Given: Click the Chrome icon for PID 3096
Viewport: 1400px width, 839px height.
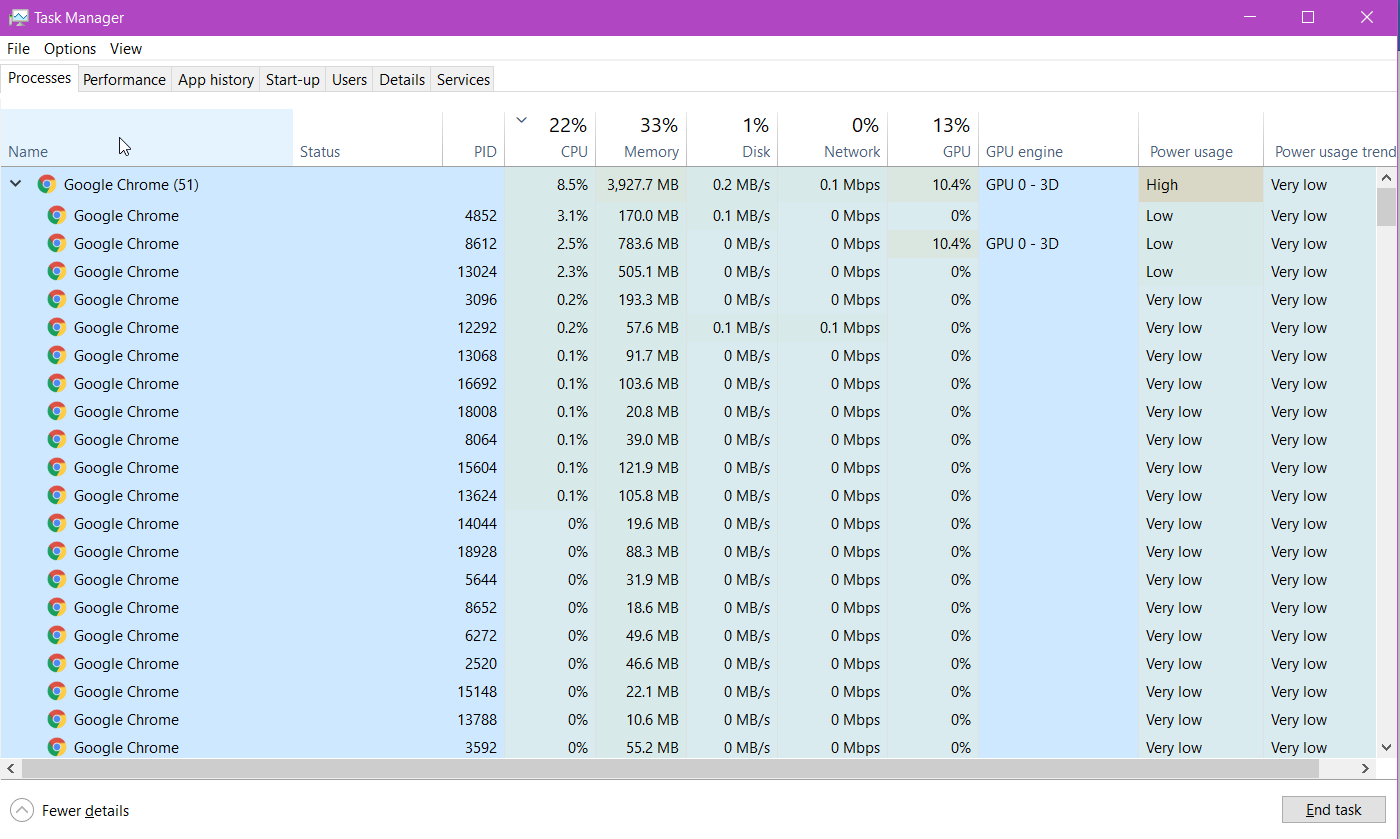Looking at the screenshot, I should [57, 299].
